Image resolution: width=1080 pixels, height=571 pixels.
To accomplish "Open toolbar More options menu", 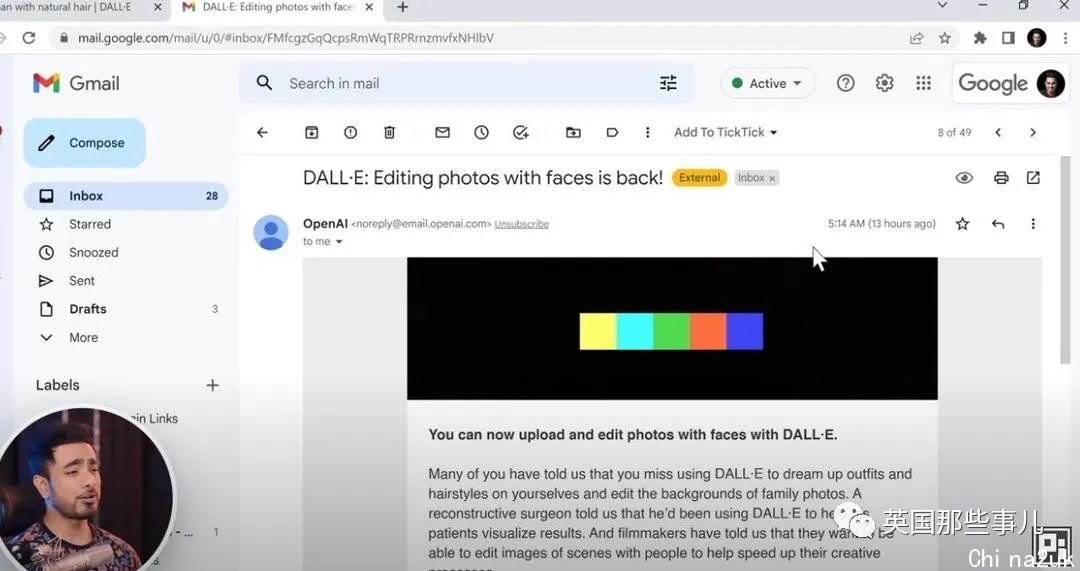I will (647, 132).
